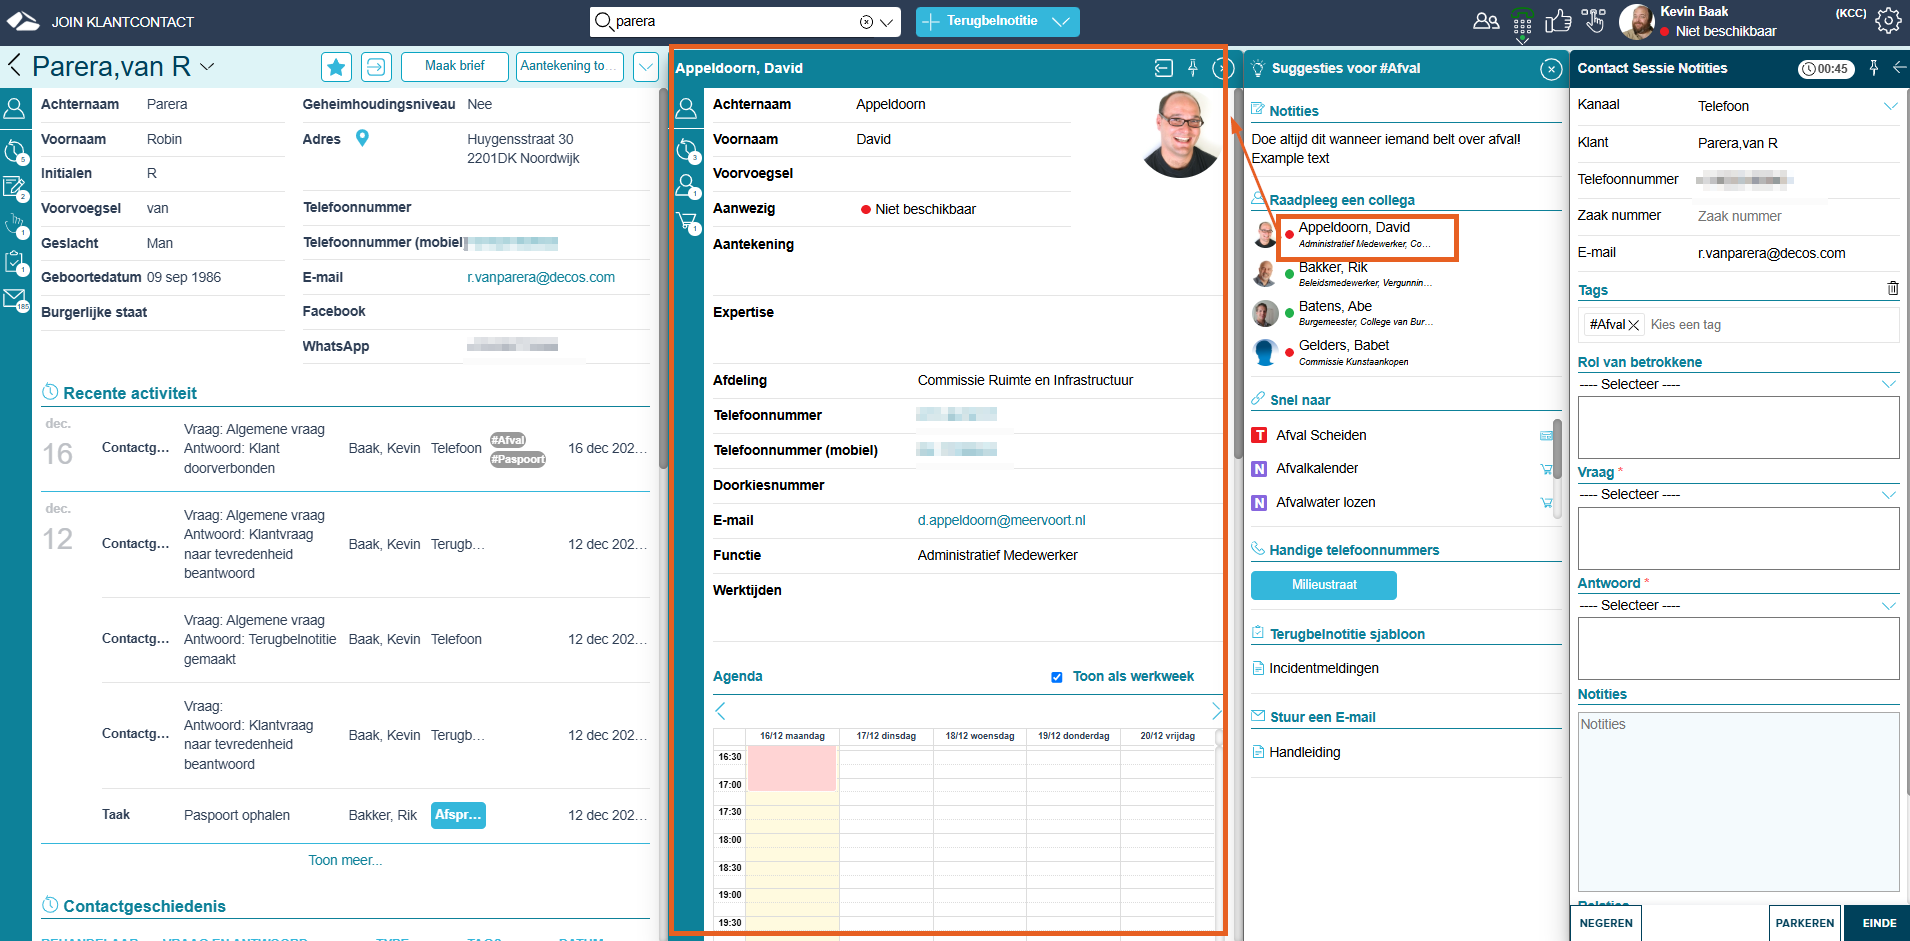1910x941 pixels.
Task: Click the EINDE button
Action: pyautogui.click(x=1878, y=923)
